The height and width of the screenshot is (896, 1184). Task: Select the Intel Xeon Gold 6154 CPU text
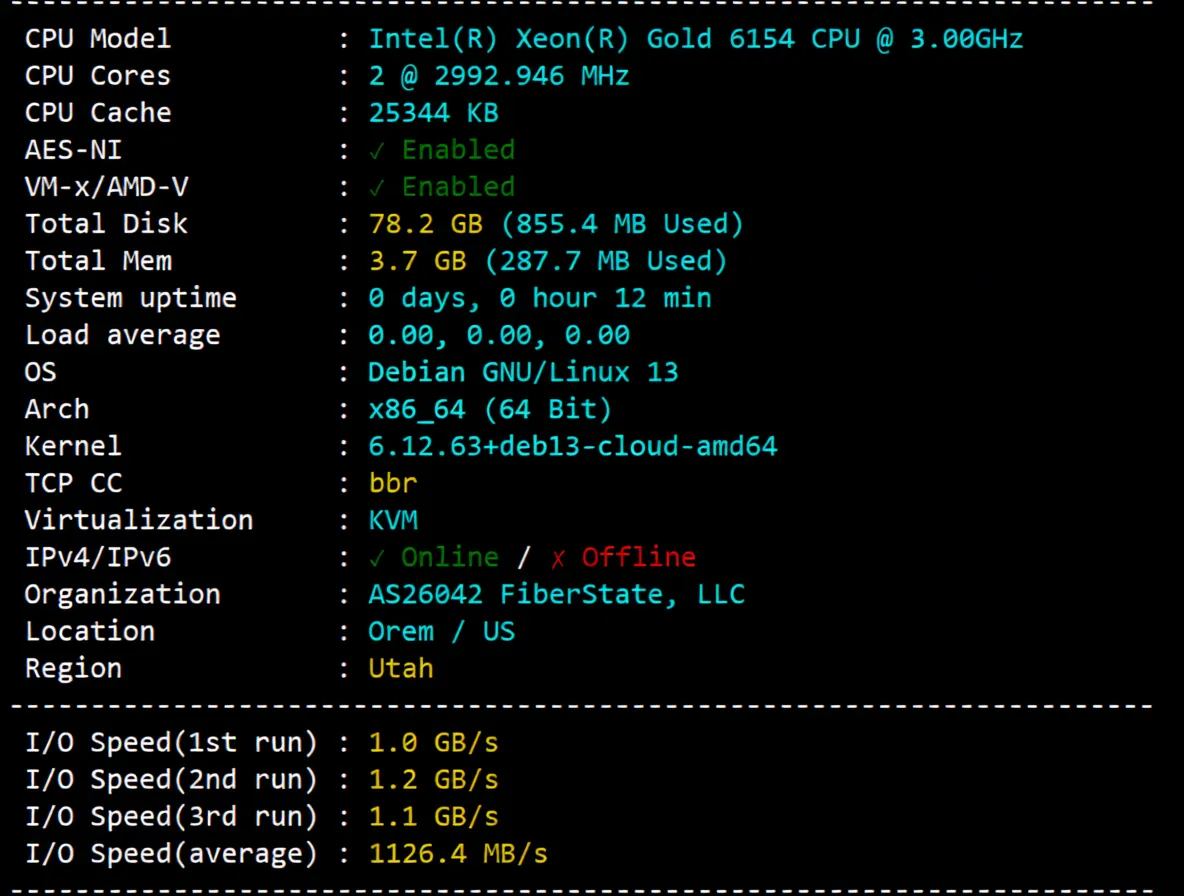tap(696, 38)
